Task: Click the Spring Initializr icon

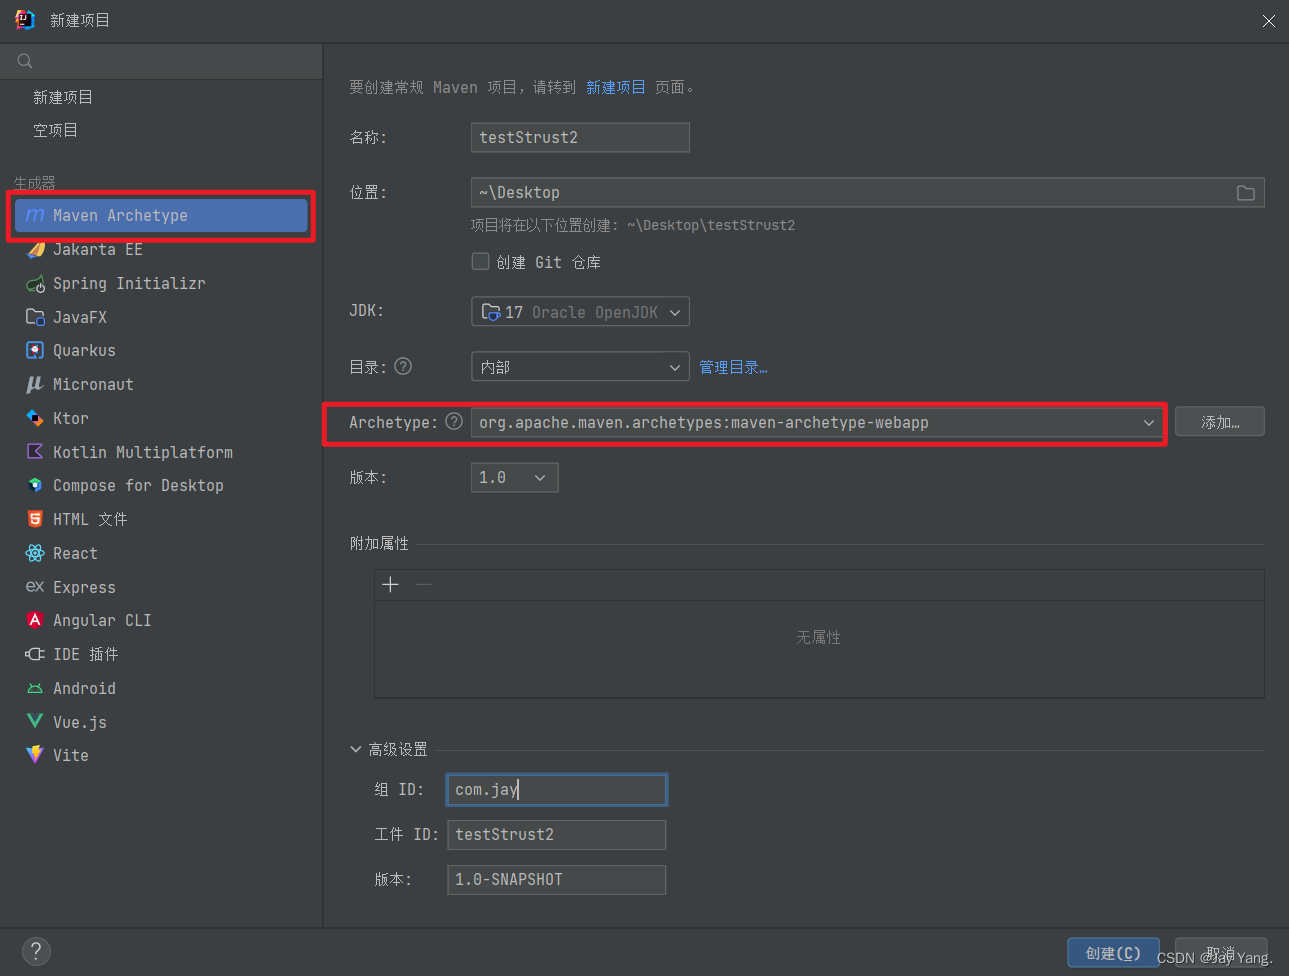Action: pyautogui.click(x=35, y=284)
